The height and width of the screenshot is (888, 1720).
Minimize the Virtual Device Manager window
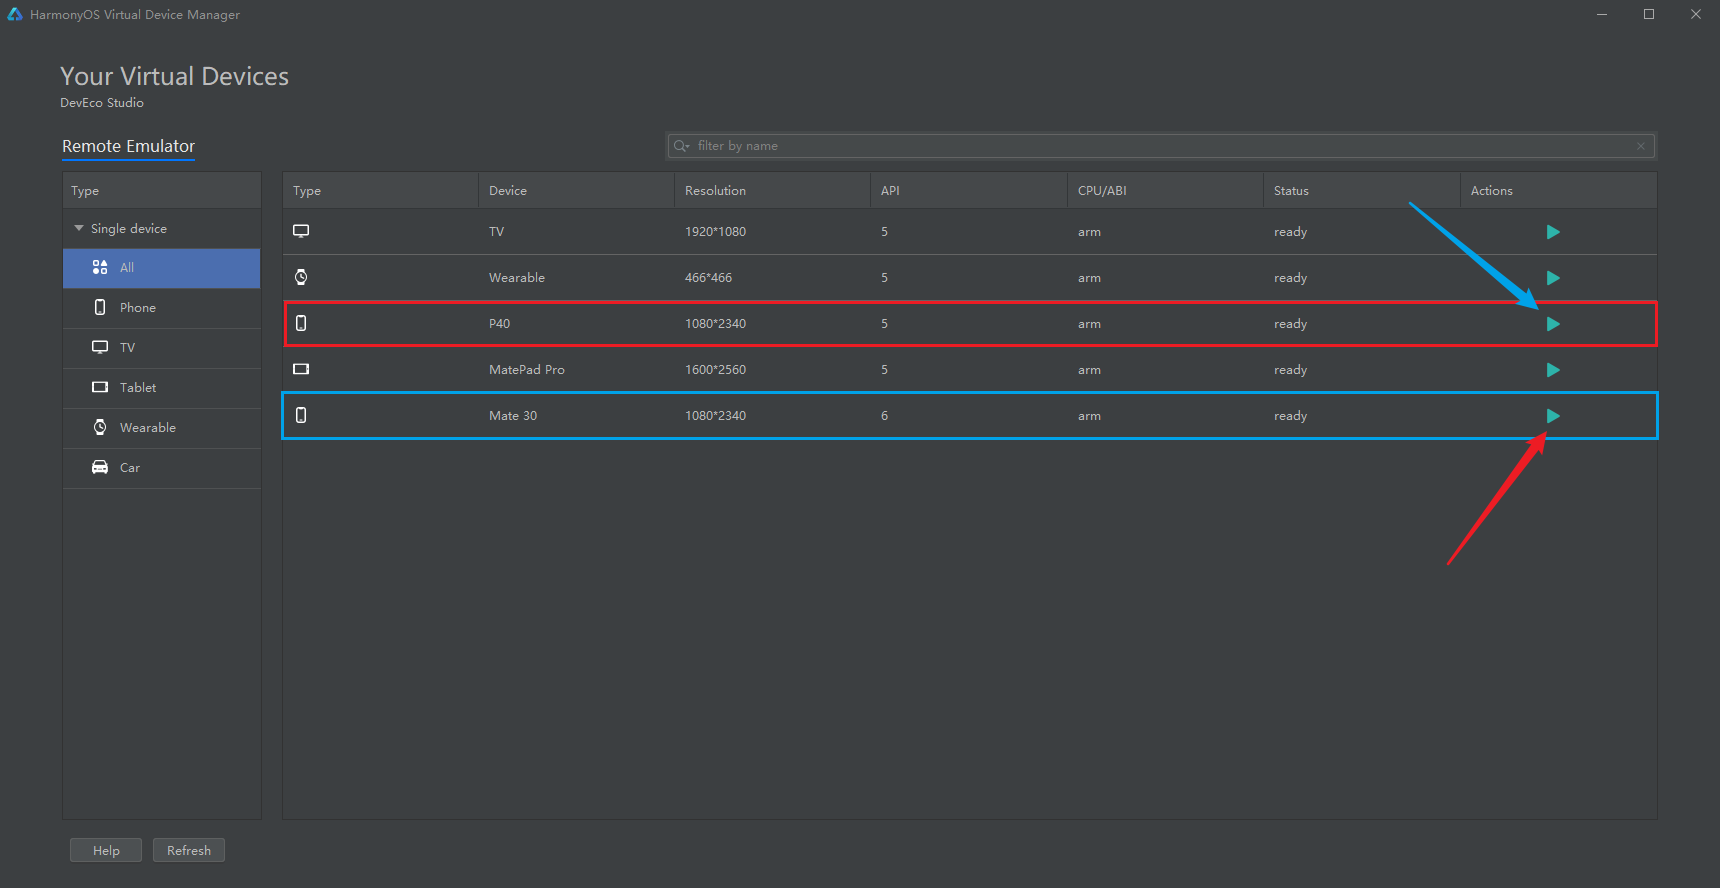1602,14
